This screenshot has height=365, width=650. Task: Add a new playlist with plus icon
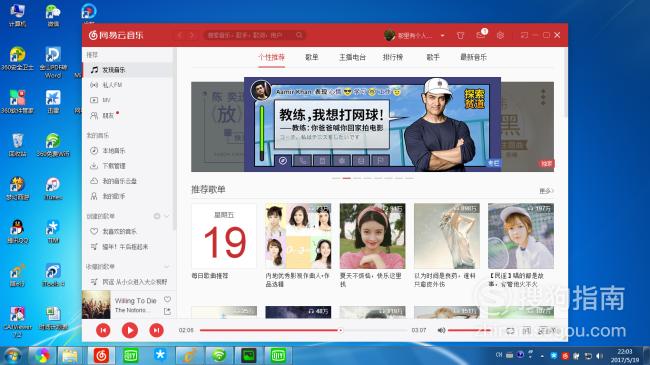[157, 216]
